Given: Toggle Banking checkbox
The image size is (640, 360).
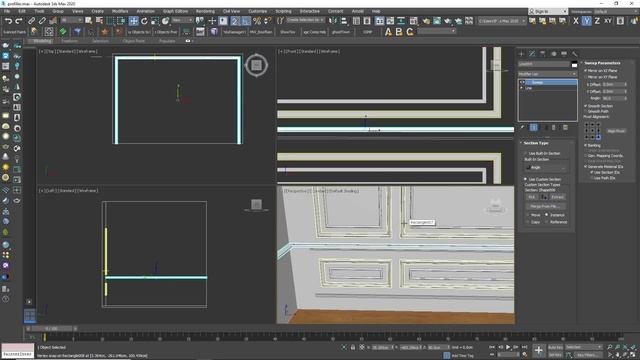Looking at the screenshot, I should tap(585, 145).
